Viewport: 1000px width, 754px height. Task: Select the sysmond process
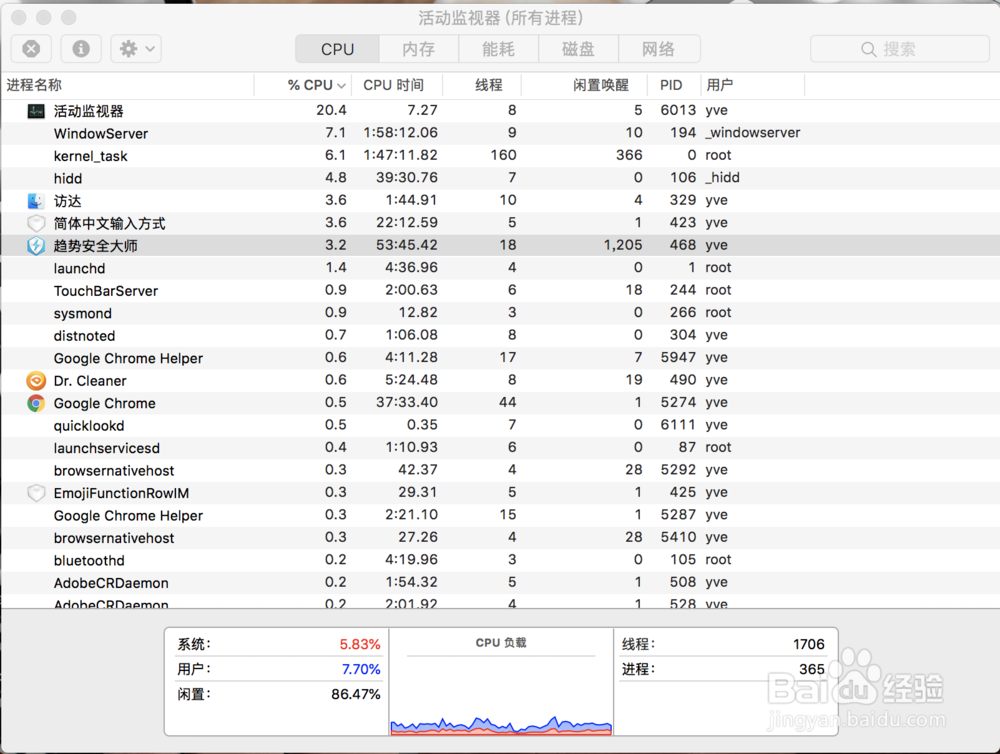click(500, 313)
